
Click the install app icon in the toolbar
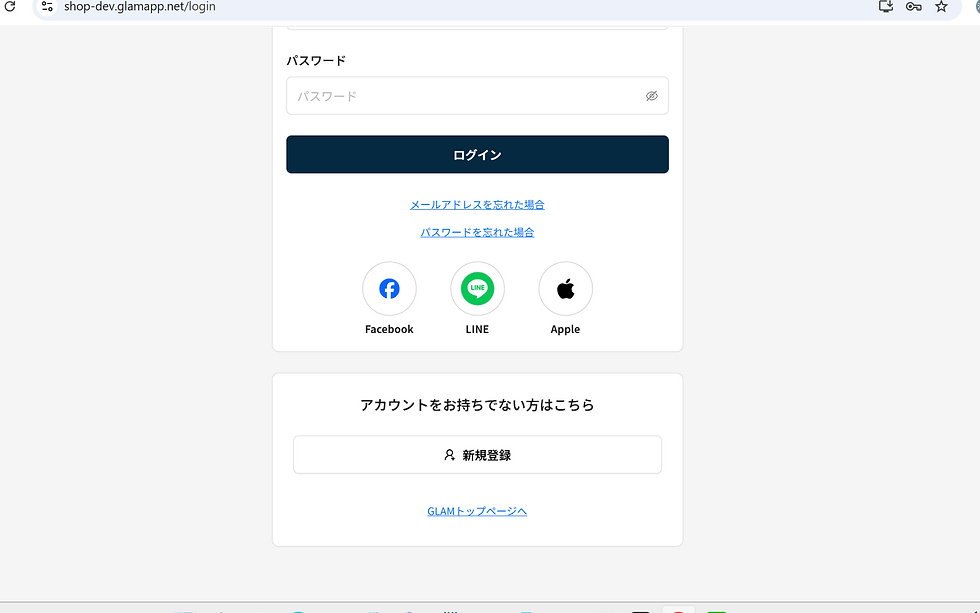884,7
